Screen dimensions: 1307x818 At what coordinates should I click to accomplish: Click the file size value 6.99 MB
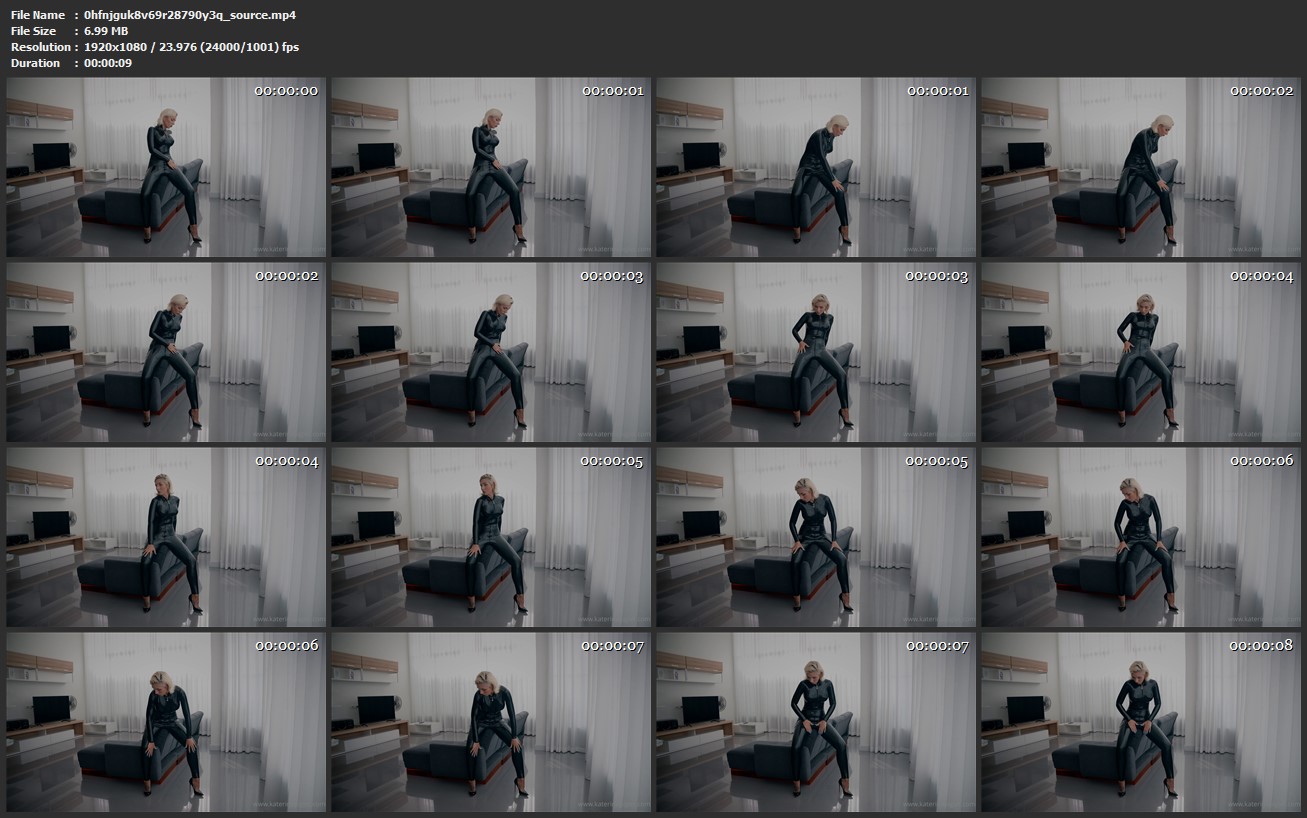click(106, 31)
